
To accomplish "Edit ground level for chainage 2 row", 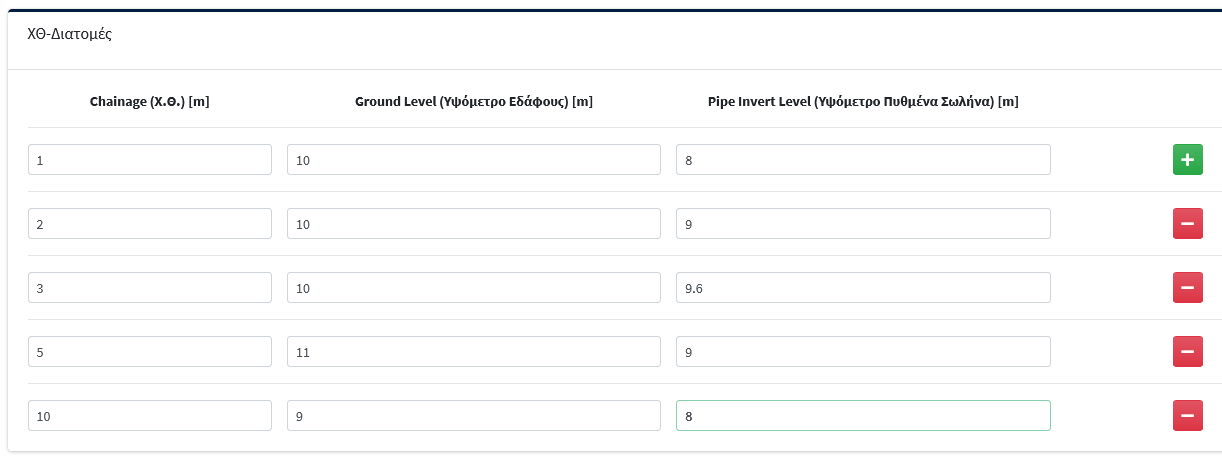I will pyautogui.click(x=473, y=224).
